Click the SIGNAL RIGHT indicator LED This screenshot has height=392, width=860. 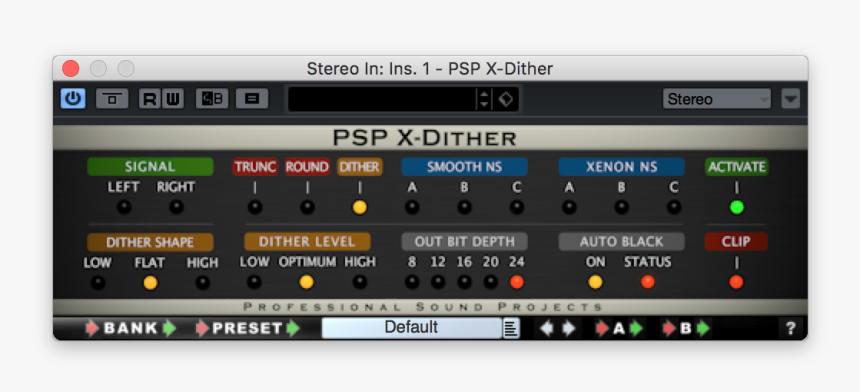176,207
